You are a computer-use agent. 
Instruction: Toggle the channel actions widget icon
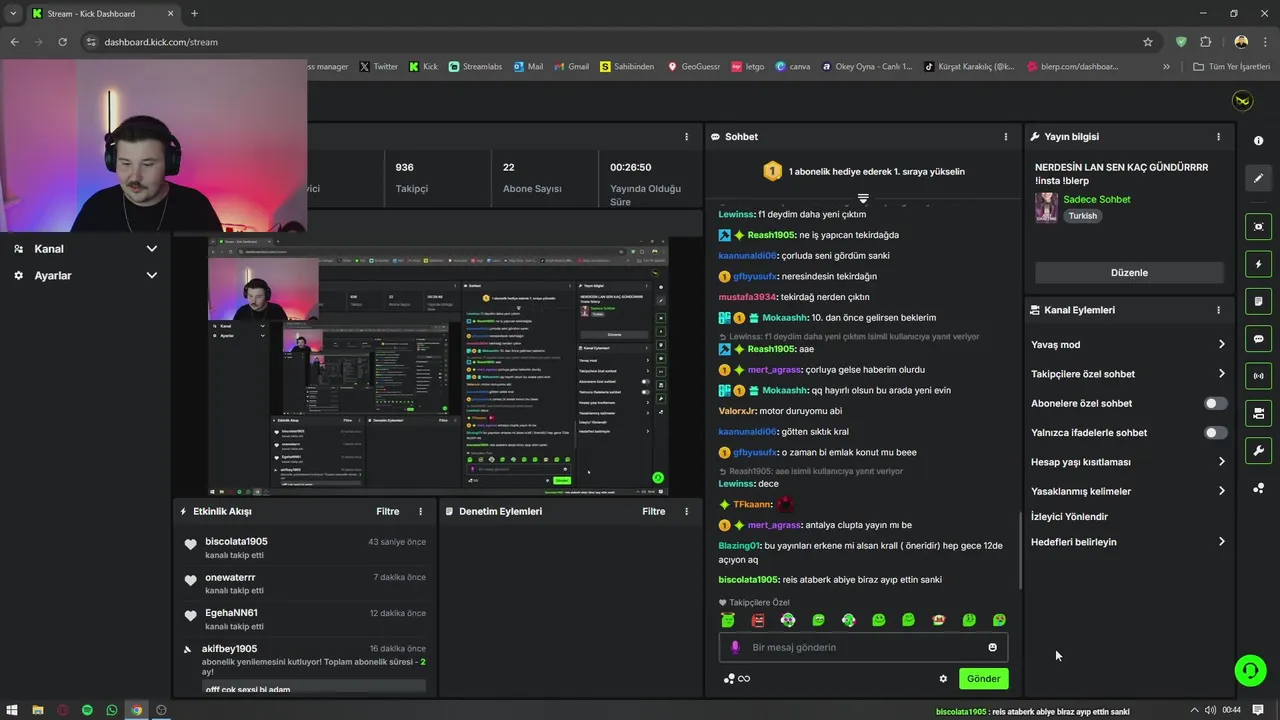pyautogui.click(x=1258, y=413)
